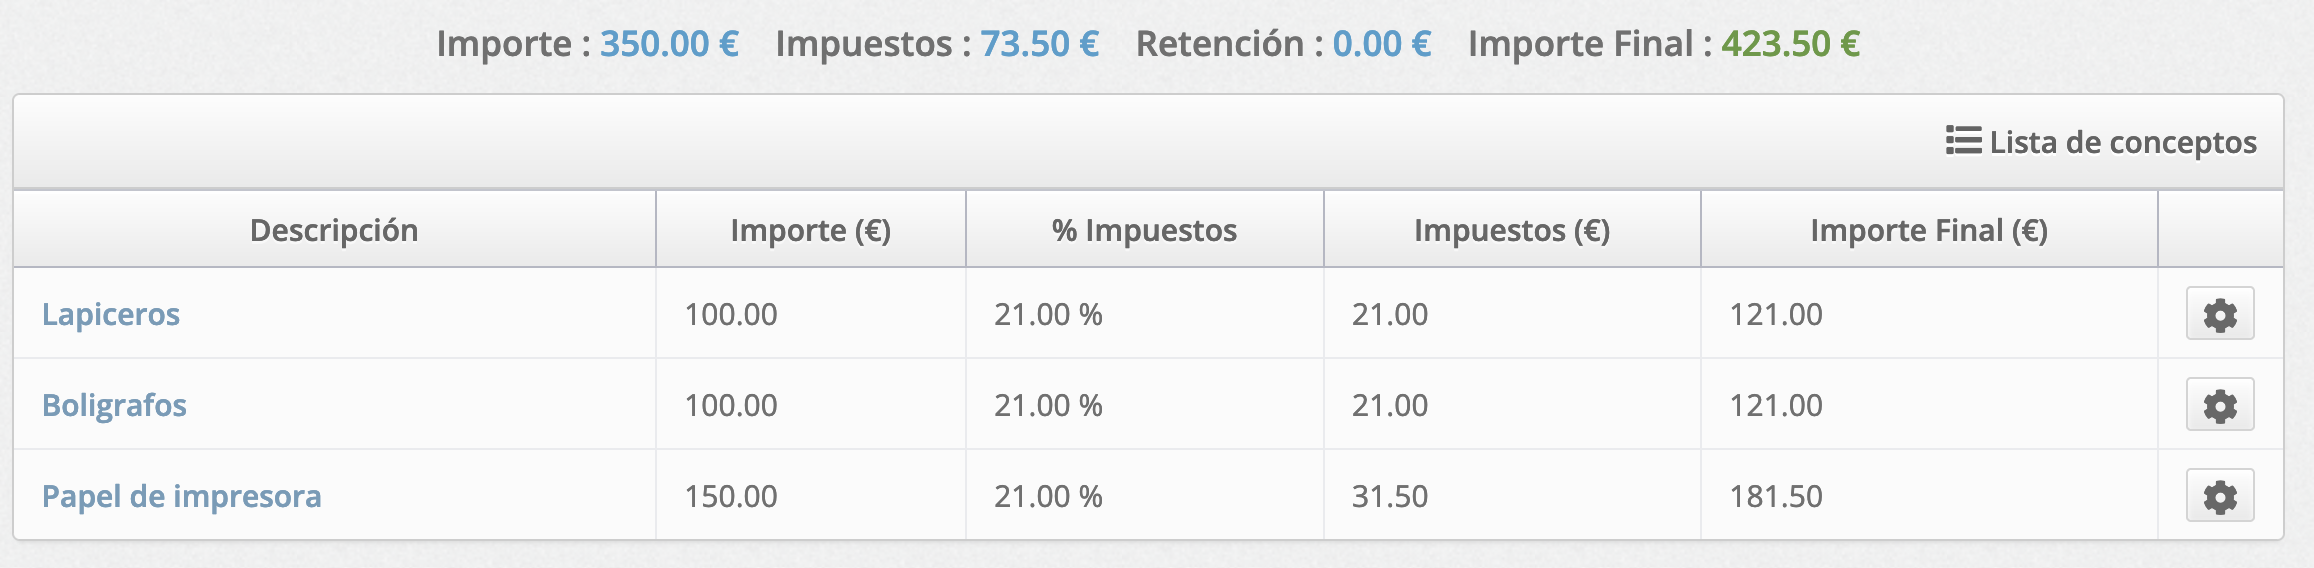The width and height of the screenshot is (2314, 568).
Task: Open the Papel de impresora link
Action: pyautogui.click(x=182, y=496)
